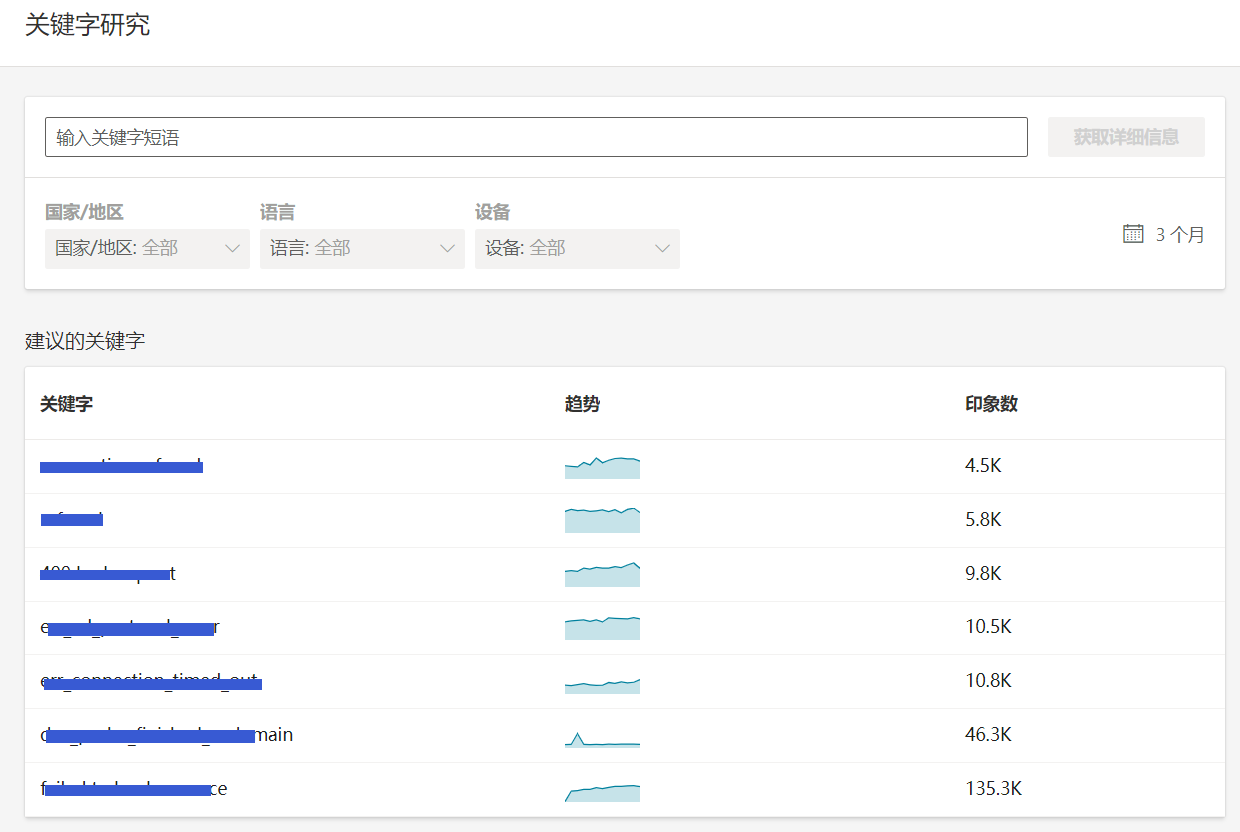Open the trend graph for 135.3K row

tap(602, 791)
